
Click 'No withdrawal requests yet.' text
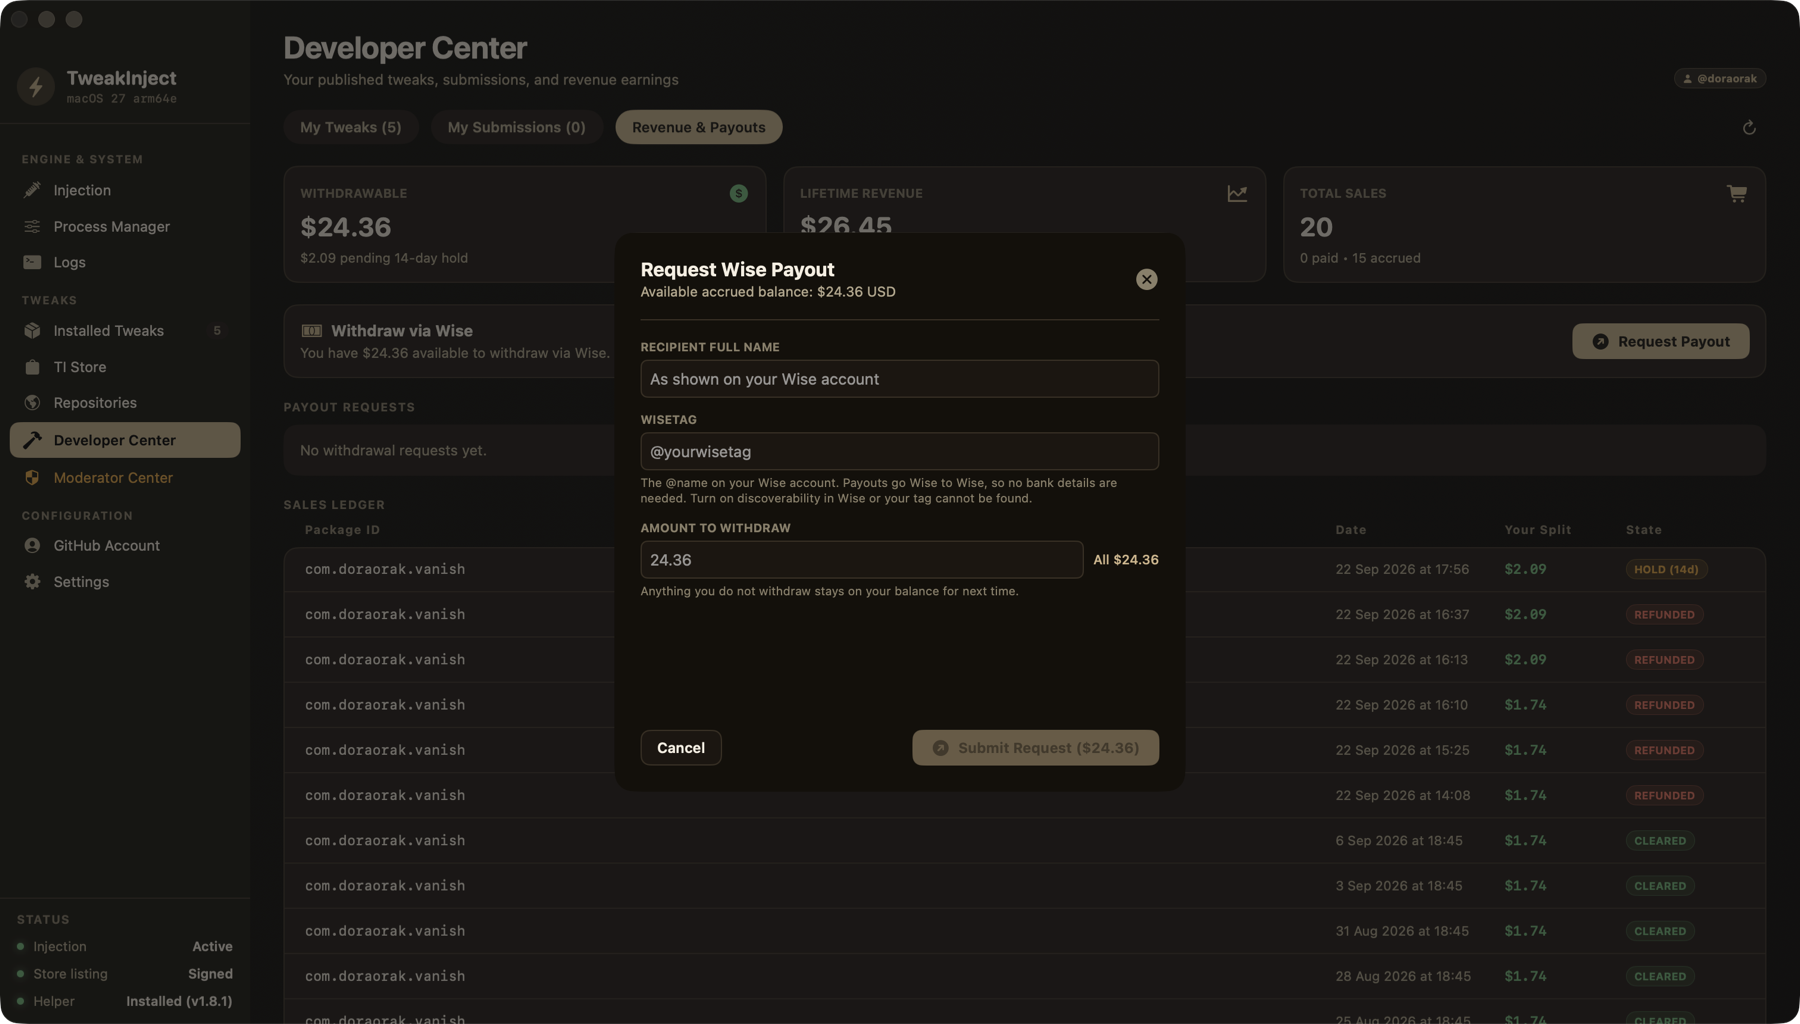[x=393, y=451]
